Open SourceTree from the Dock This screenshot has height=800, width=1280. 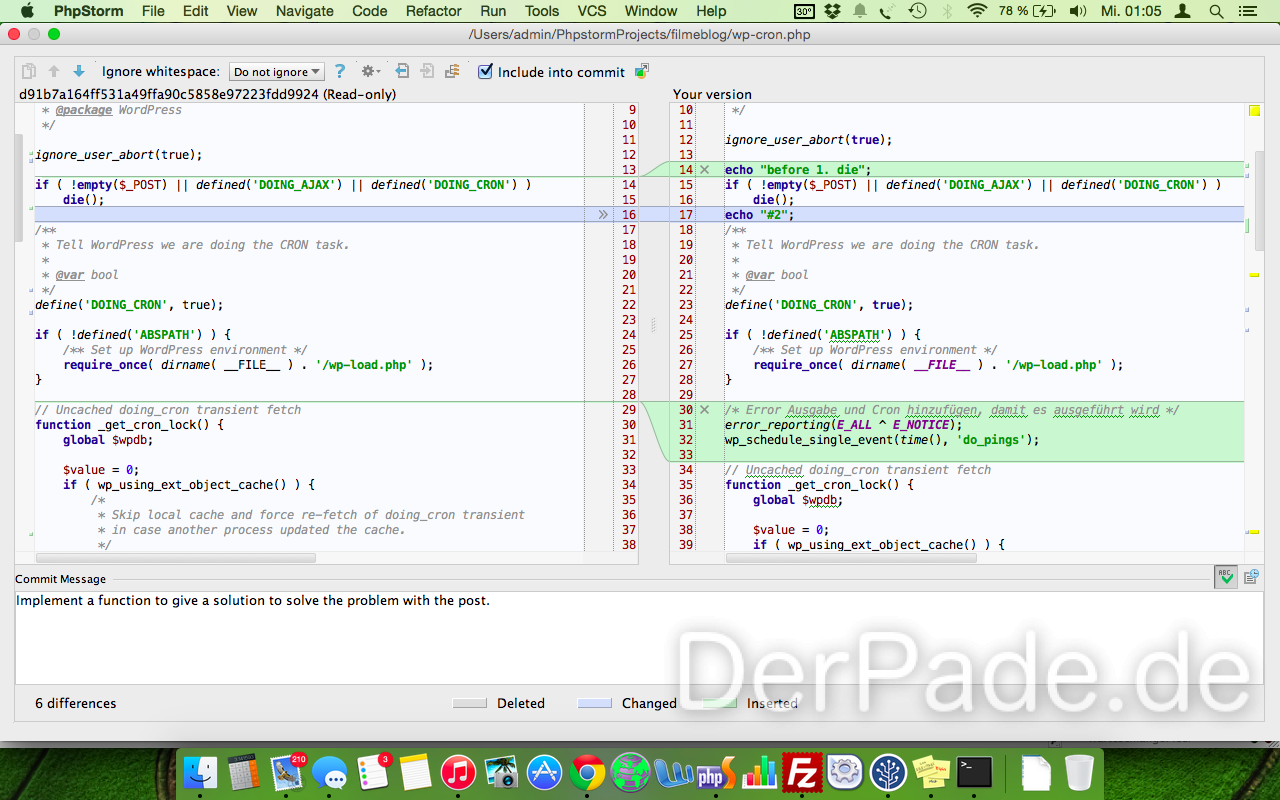click(888, 773)
